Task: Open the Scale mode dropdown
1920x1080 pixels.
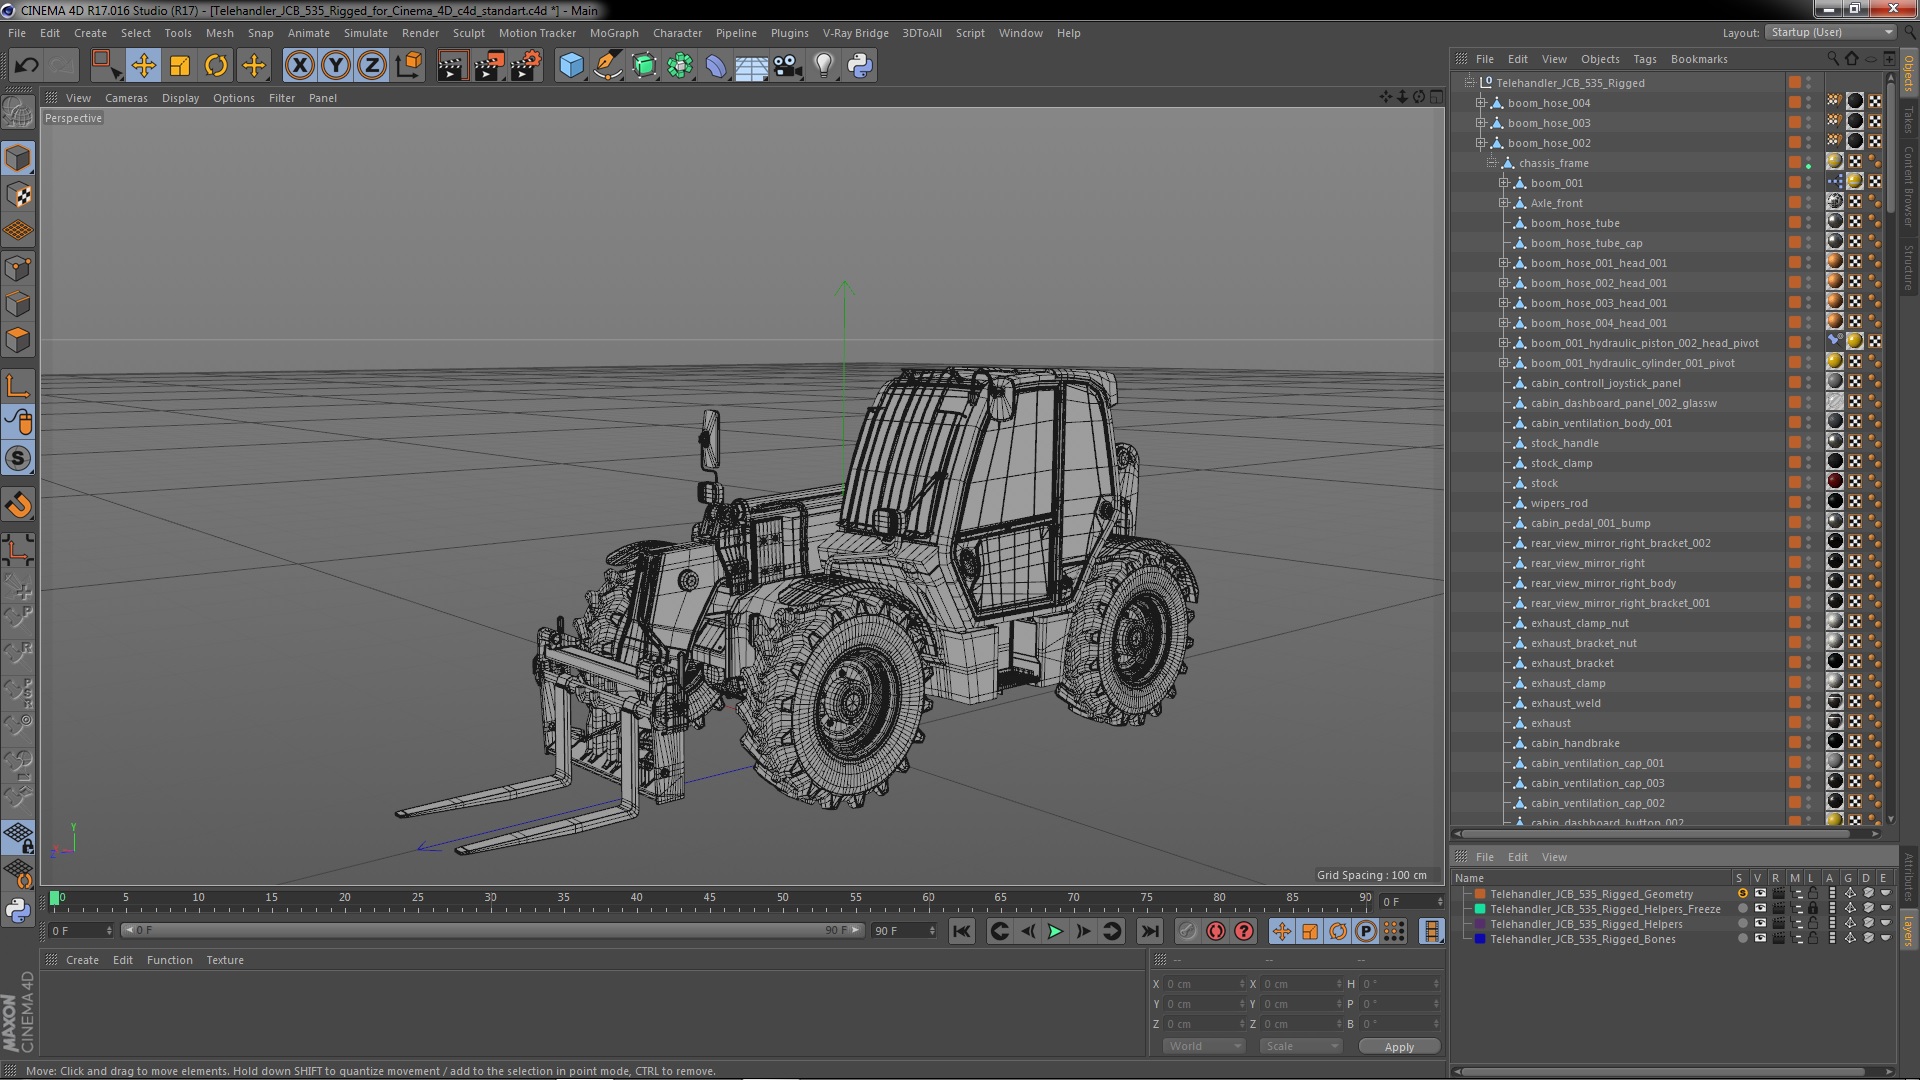Action: coord(1300,1046)
